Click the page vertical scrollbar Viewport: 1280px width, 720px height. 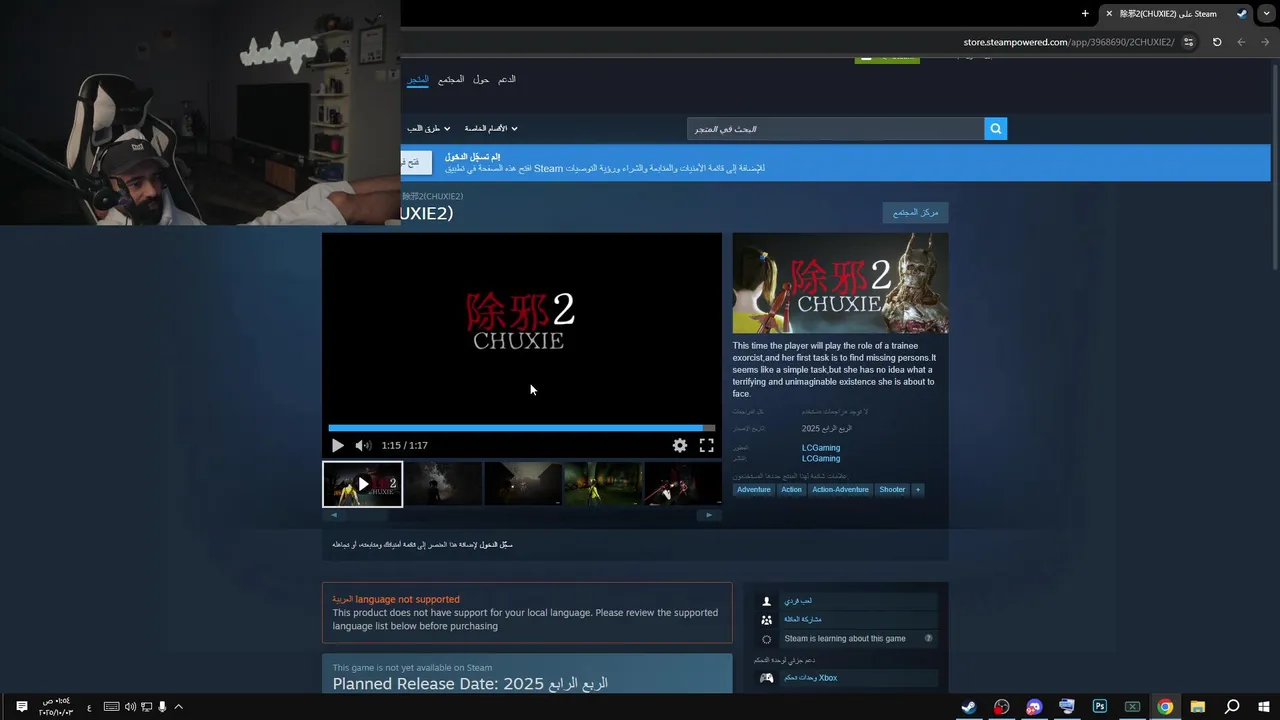point(1274,165)
